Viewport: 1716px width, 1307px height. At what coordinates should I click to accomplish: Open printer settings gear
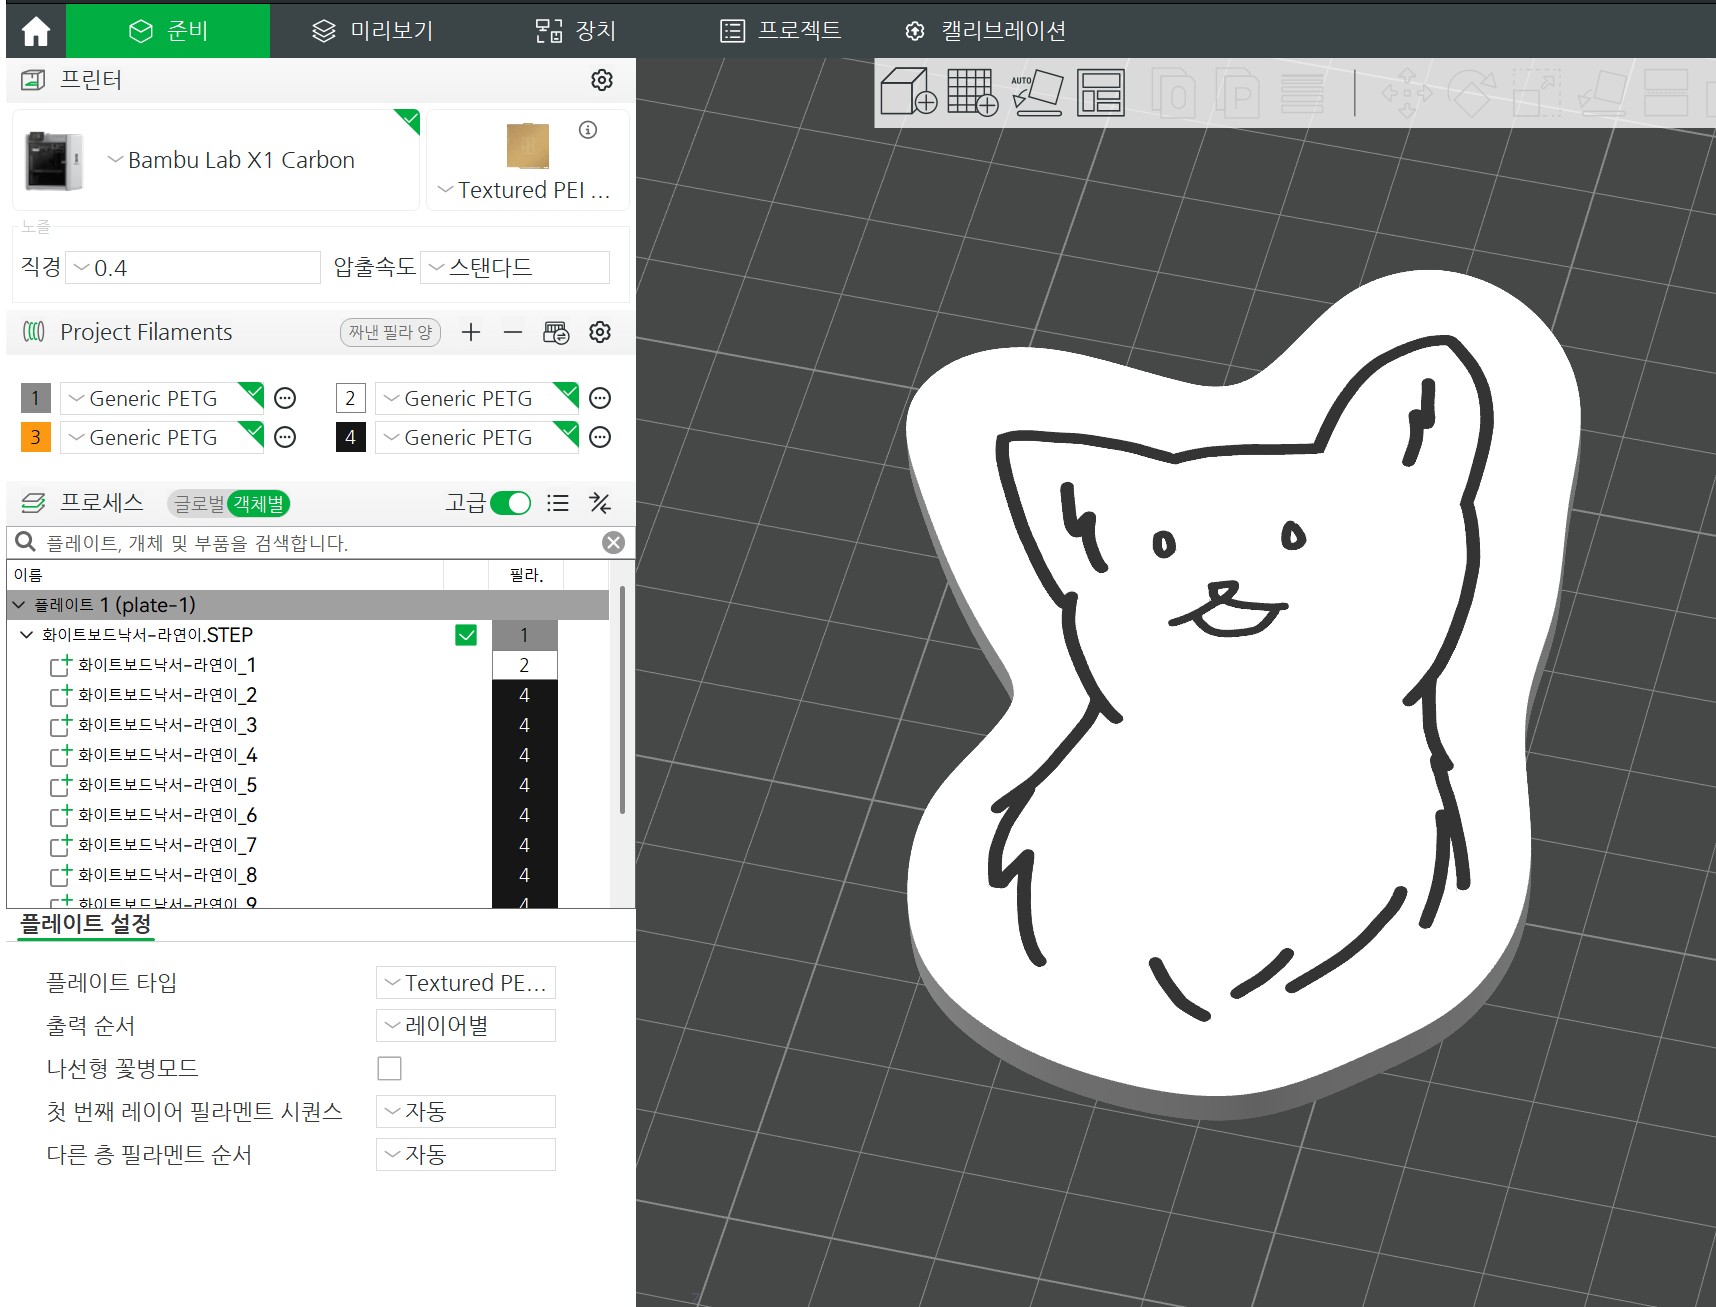601,80
